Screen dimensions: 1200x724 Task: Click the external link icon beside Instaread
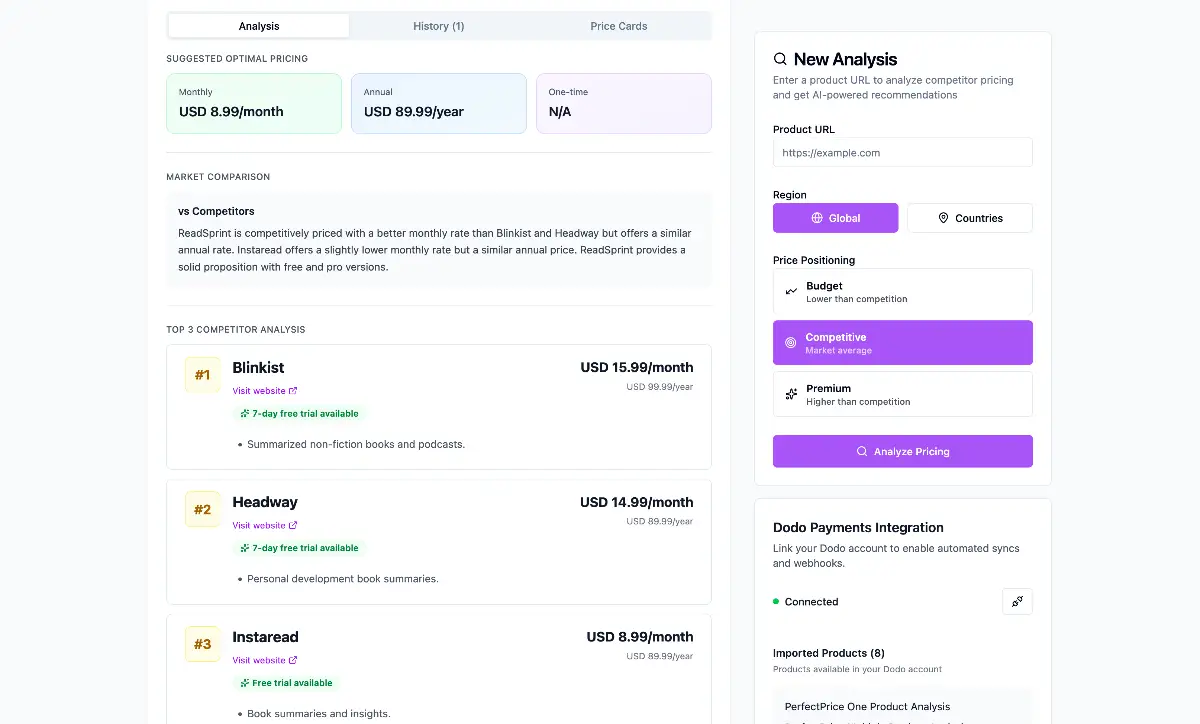coord(293,660)
